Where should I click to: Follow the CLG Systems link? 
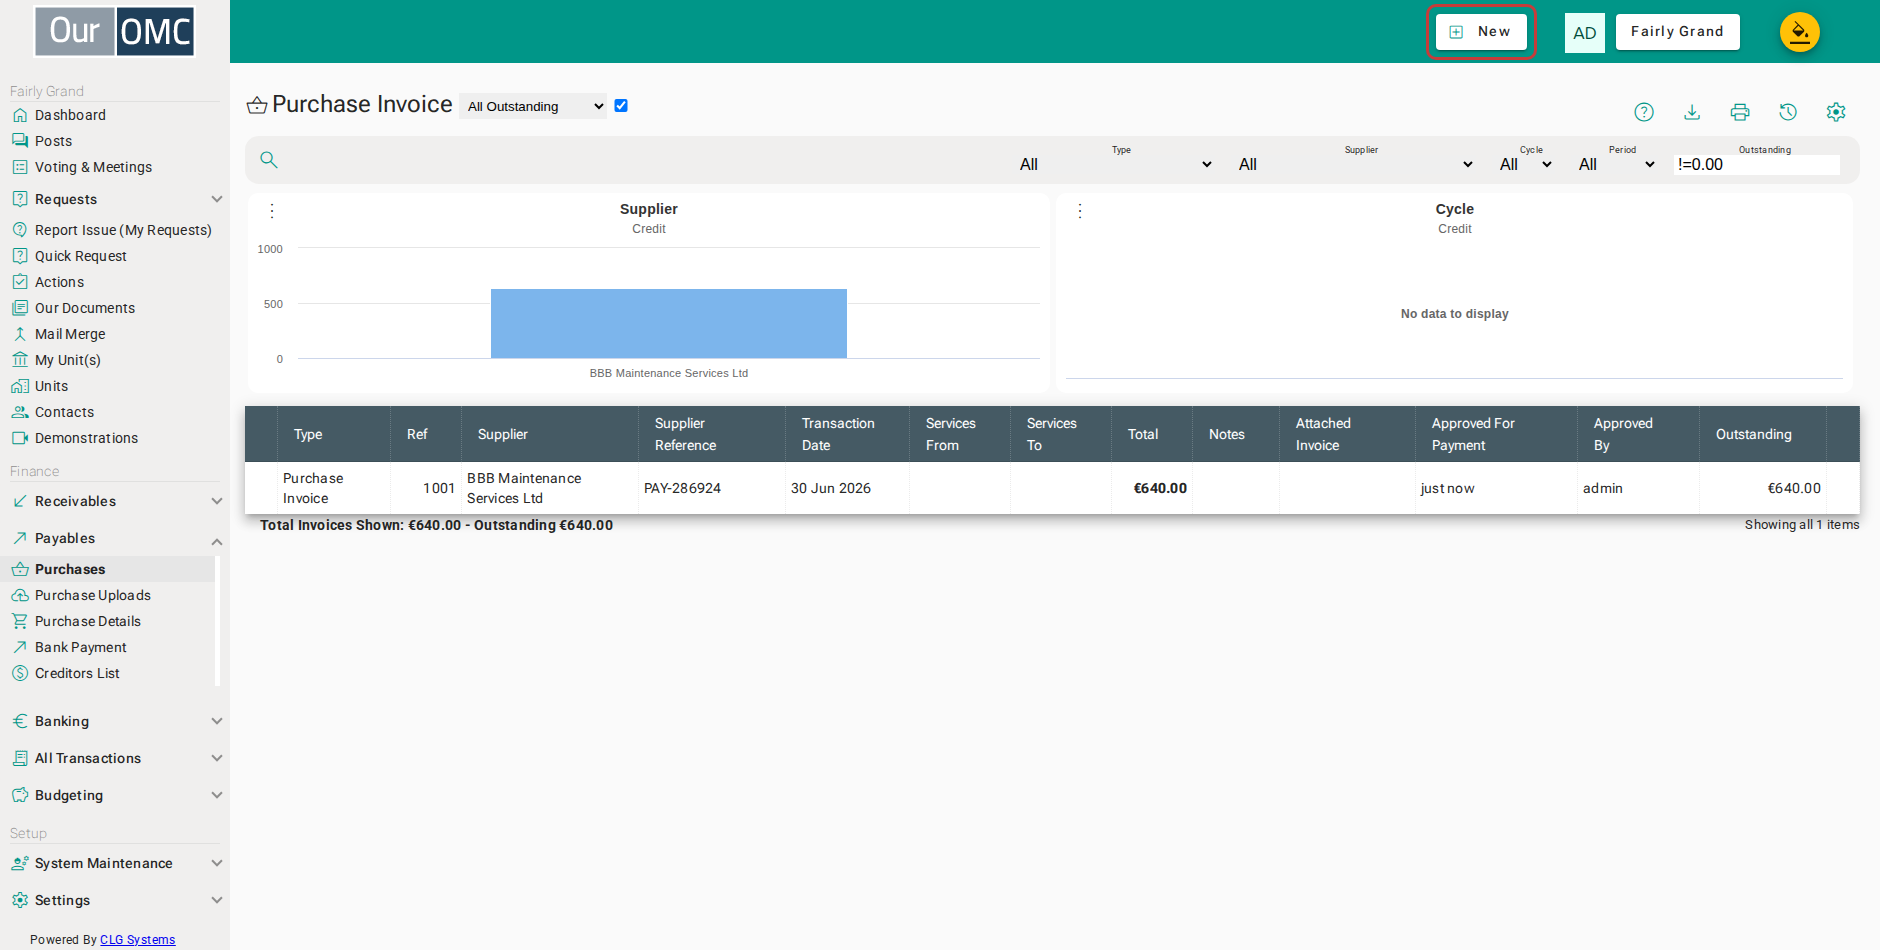(137, 940)
